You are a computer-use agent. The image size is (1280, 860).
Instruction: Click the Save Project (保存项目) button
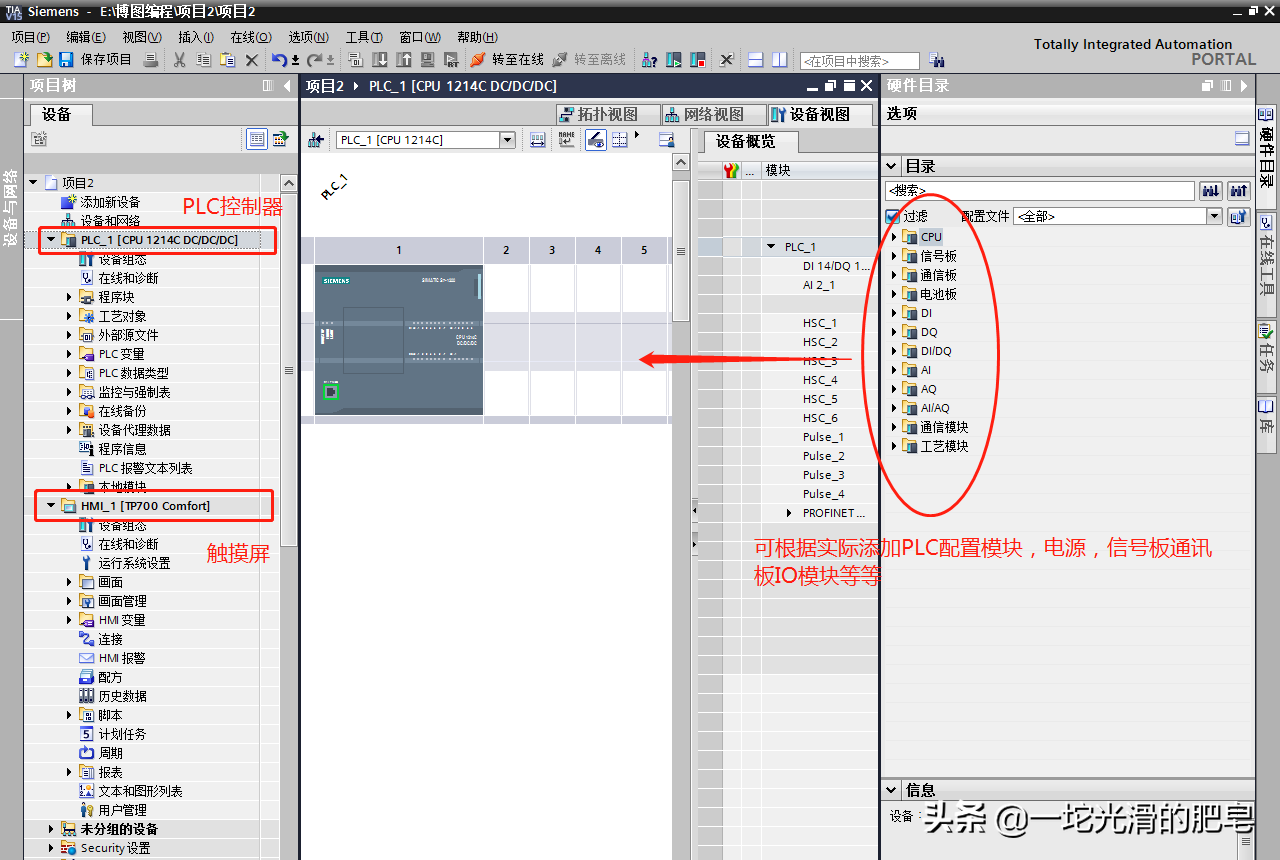pos(95,60)
